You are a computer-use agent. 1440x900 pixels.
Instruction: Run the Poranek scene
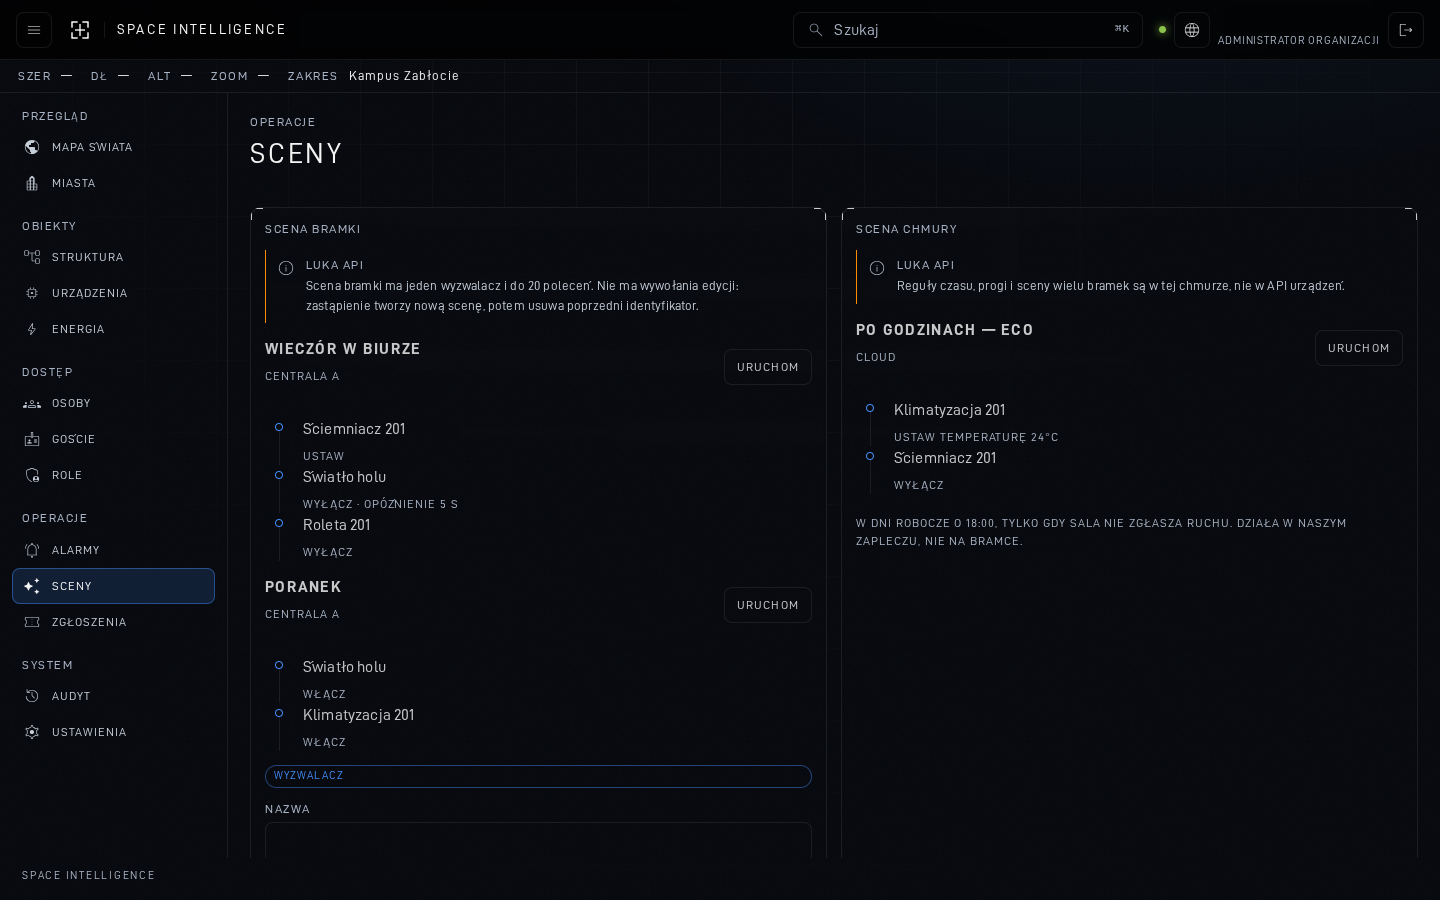point(768,605)
